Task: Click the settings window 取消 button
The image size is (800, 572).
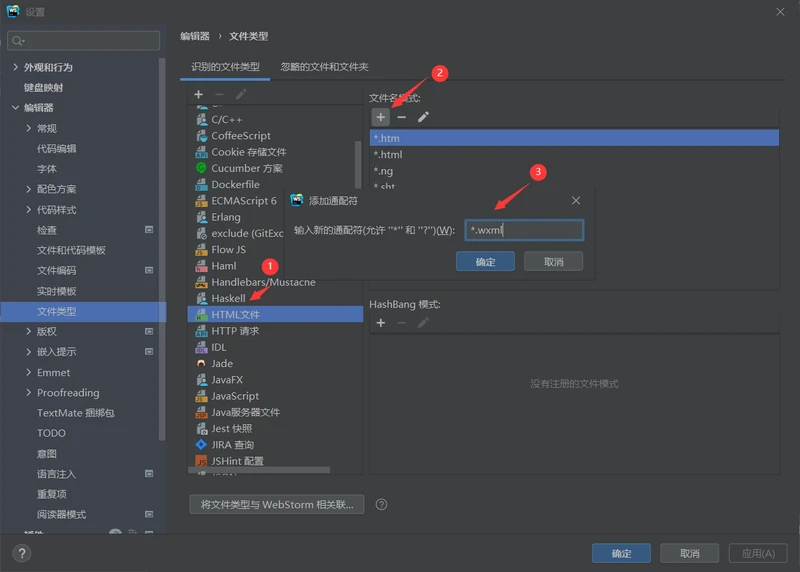Action: coord(690,554)
